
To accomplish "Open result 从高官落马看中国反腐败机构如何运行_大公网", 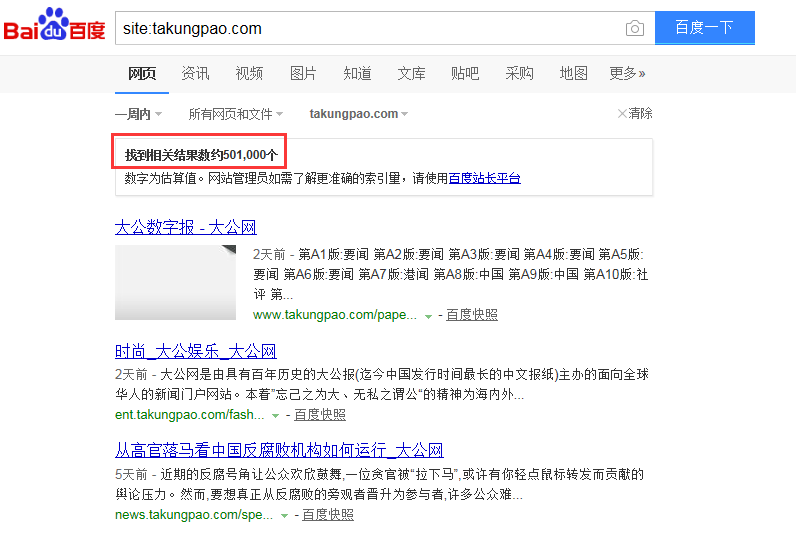I will [x=279, y=450].
